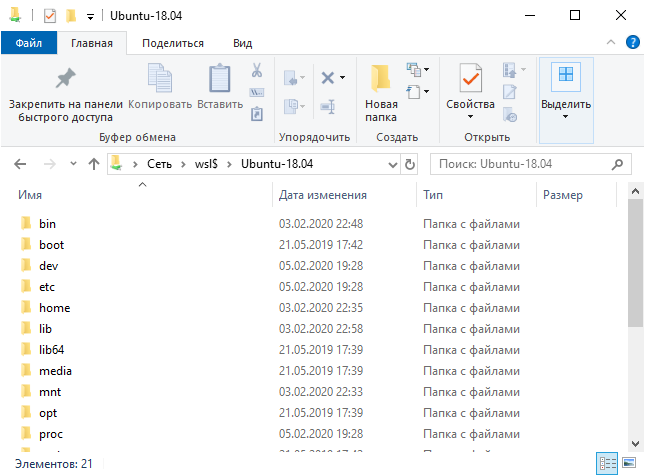The height and width of the screenshot is (476, 645).
Task: Click the Cut scissors icon
Action: tap(257, 70)
